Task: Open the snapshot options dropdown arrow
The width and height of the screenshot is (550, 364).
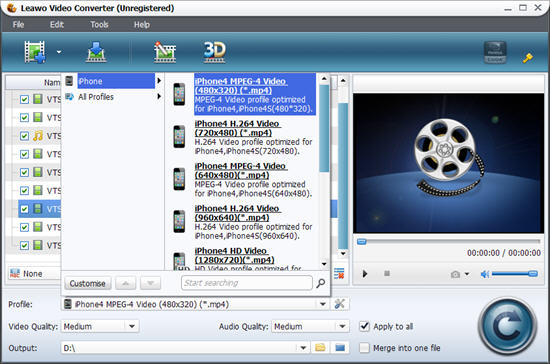Action: 467,274
